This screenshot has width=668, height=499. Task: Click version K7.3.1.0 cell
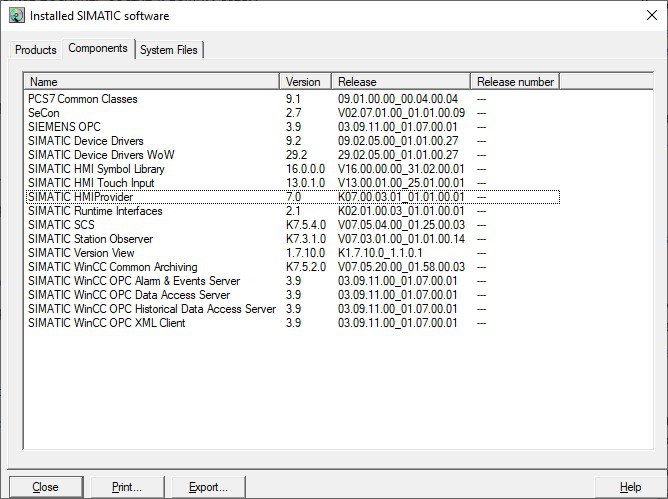[x=306, y=239]
